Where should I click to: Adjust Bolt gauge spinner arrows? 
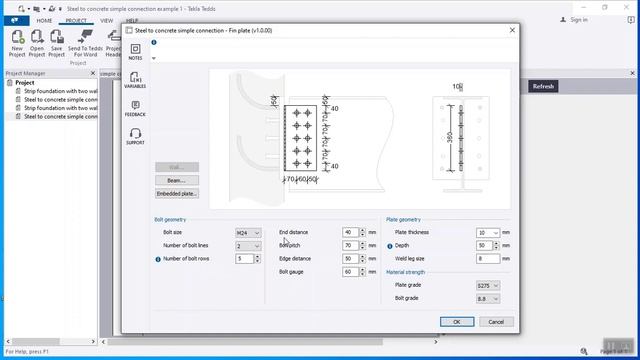(x=362, y=271)
